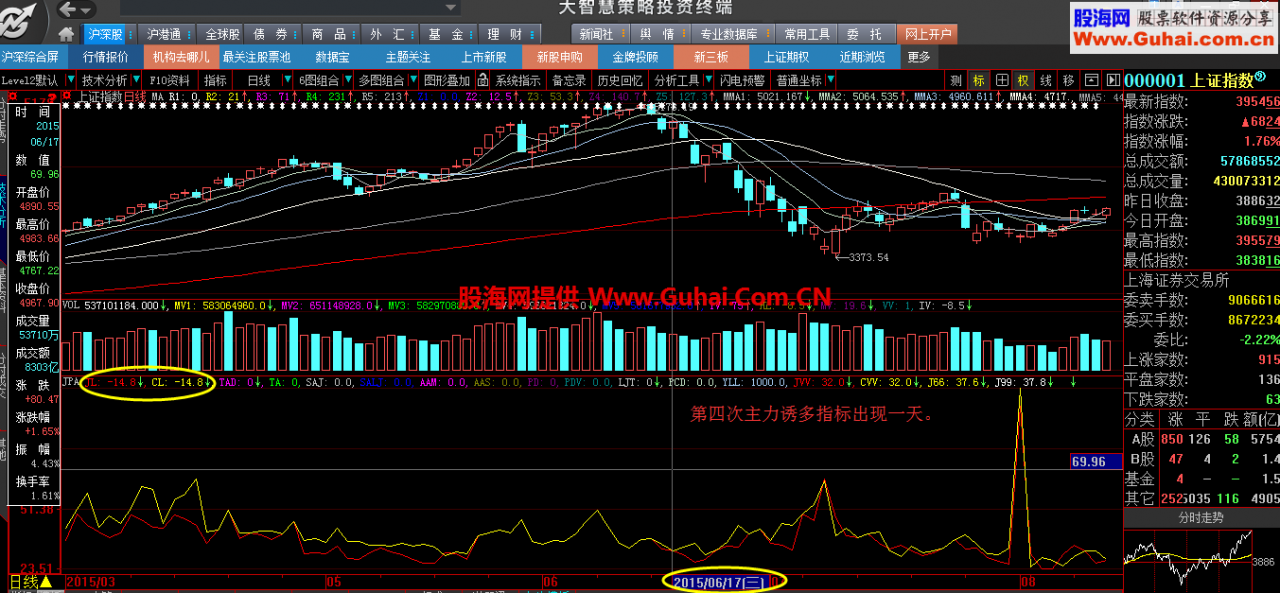Open 上证期权 sub-tab

(786, 57)
